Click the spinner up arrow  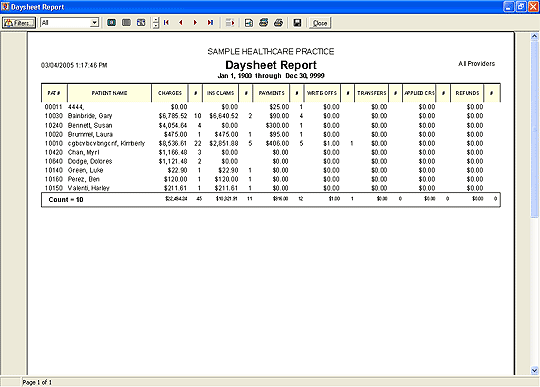[x=156, y=20]
